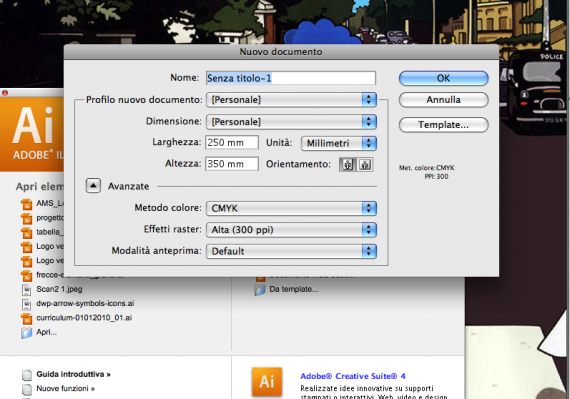Open Profilo nuovo documento dropdown

tap(291, 100)
